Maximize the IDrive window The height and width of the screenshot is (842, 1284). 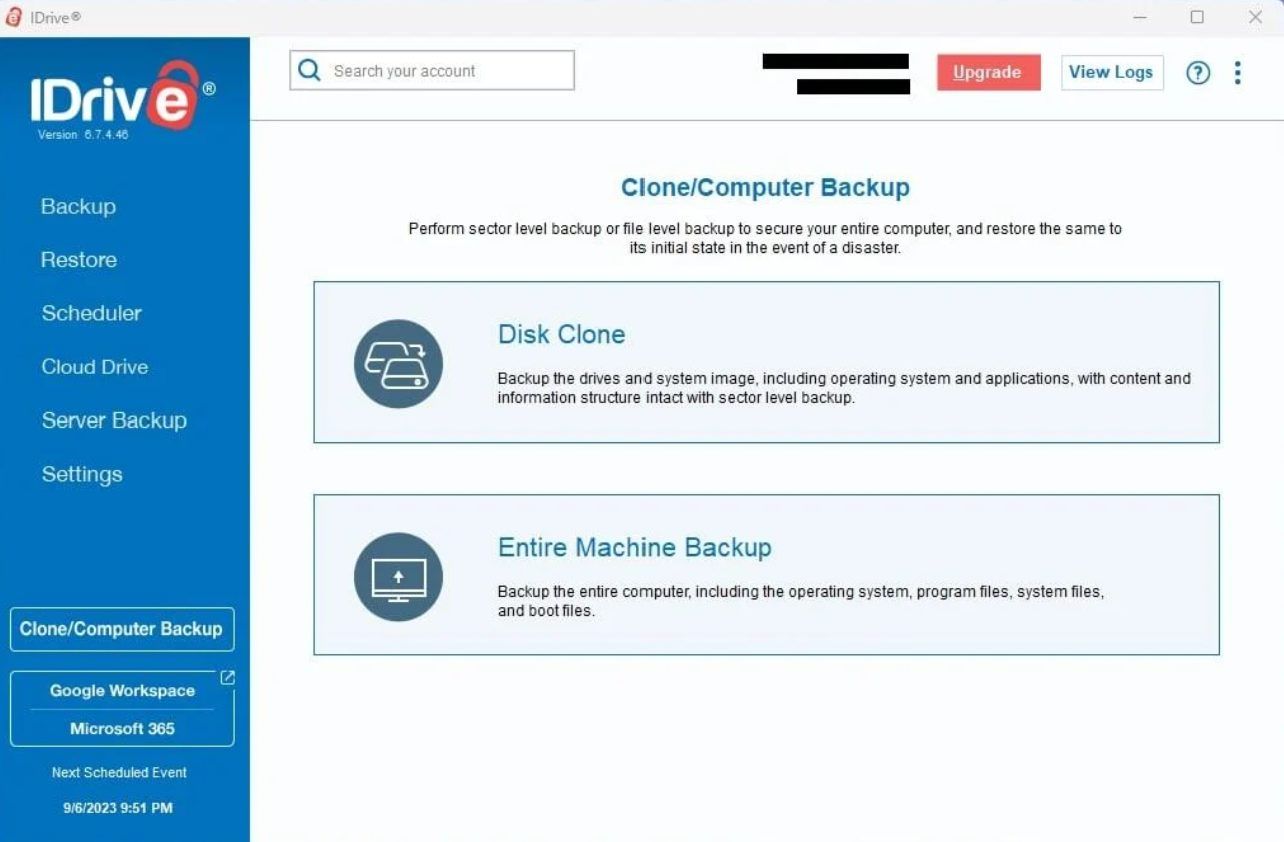click(1197, 17)
